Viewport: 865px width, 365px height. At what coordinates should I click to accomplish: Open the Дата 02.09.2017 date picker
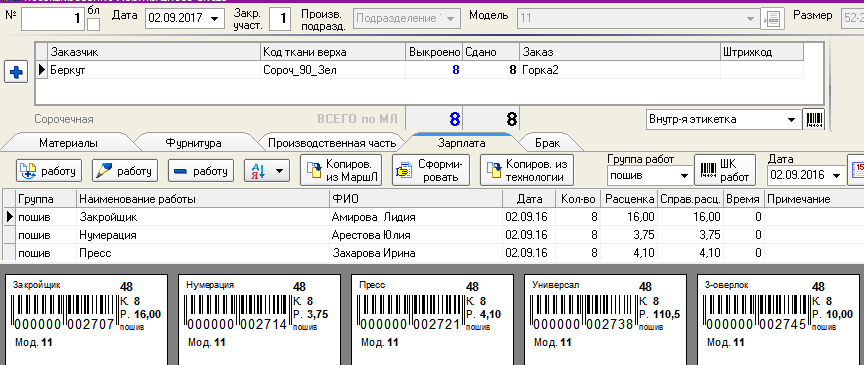(x=186, y=19)
